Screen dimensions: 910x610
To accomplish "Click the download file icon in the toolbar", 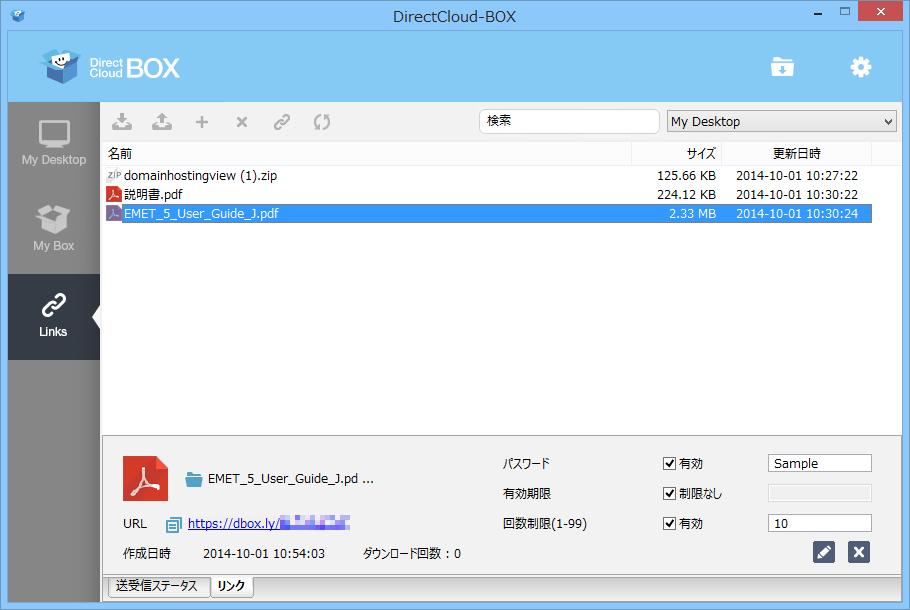I will pos(122,121).
